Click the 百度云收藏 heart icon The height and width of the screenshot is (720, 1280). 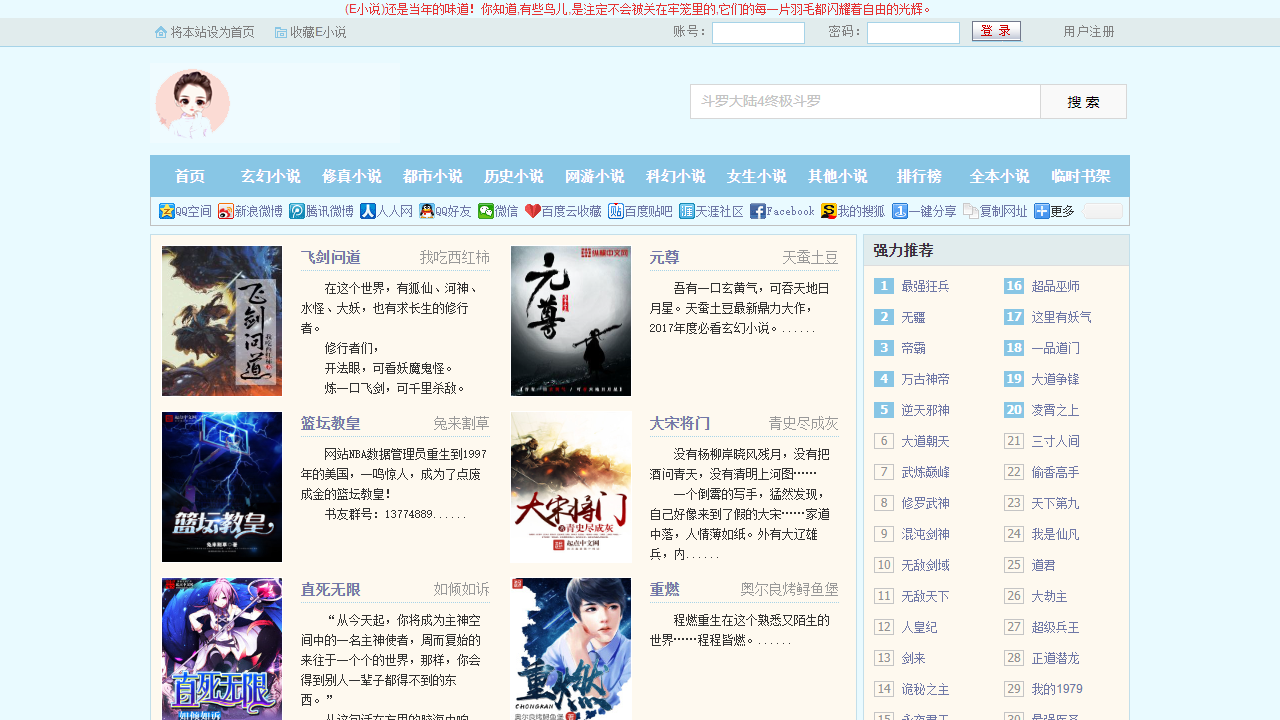(533, 211)
